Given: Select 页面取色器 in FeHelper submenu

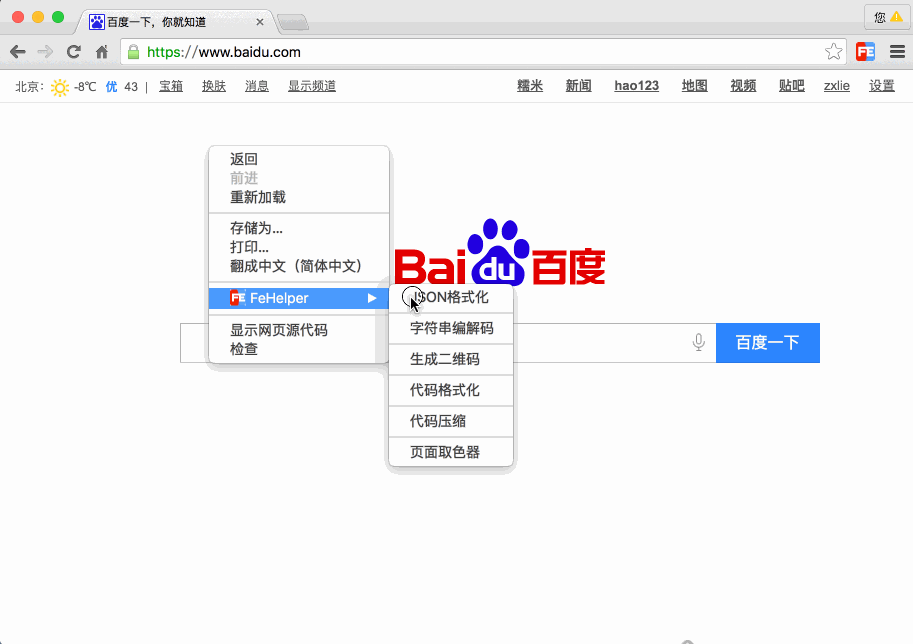Looking at the screenshot, I should click(451, 452).
